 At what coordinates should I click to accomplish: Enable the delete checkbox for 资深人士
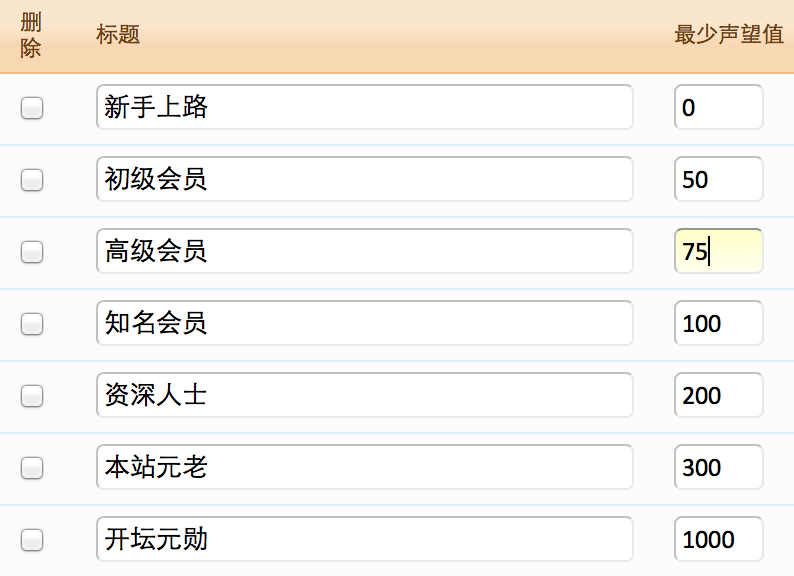(32, 396)
